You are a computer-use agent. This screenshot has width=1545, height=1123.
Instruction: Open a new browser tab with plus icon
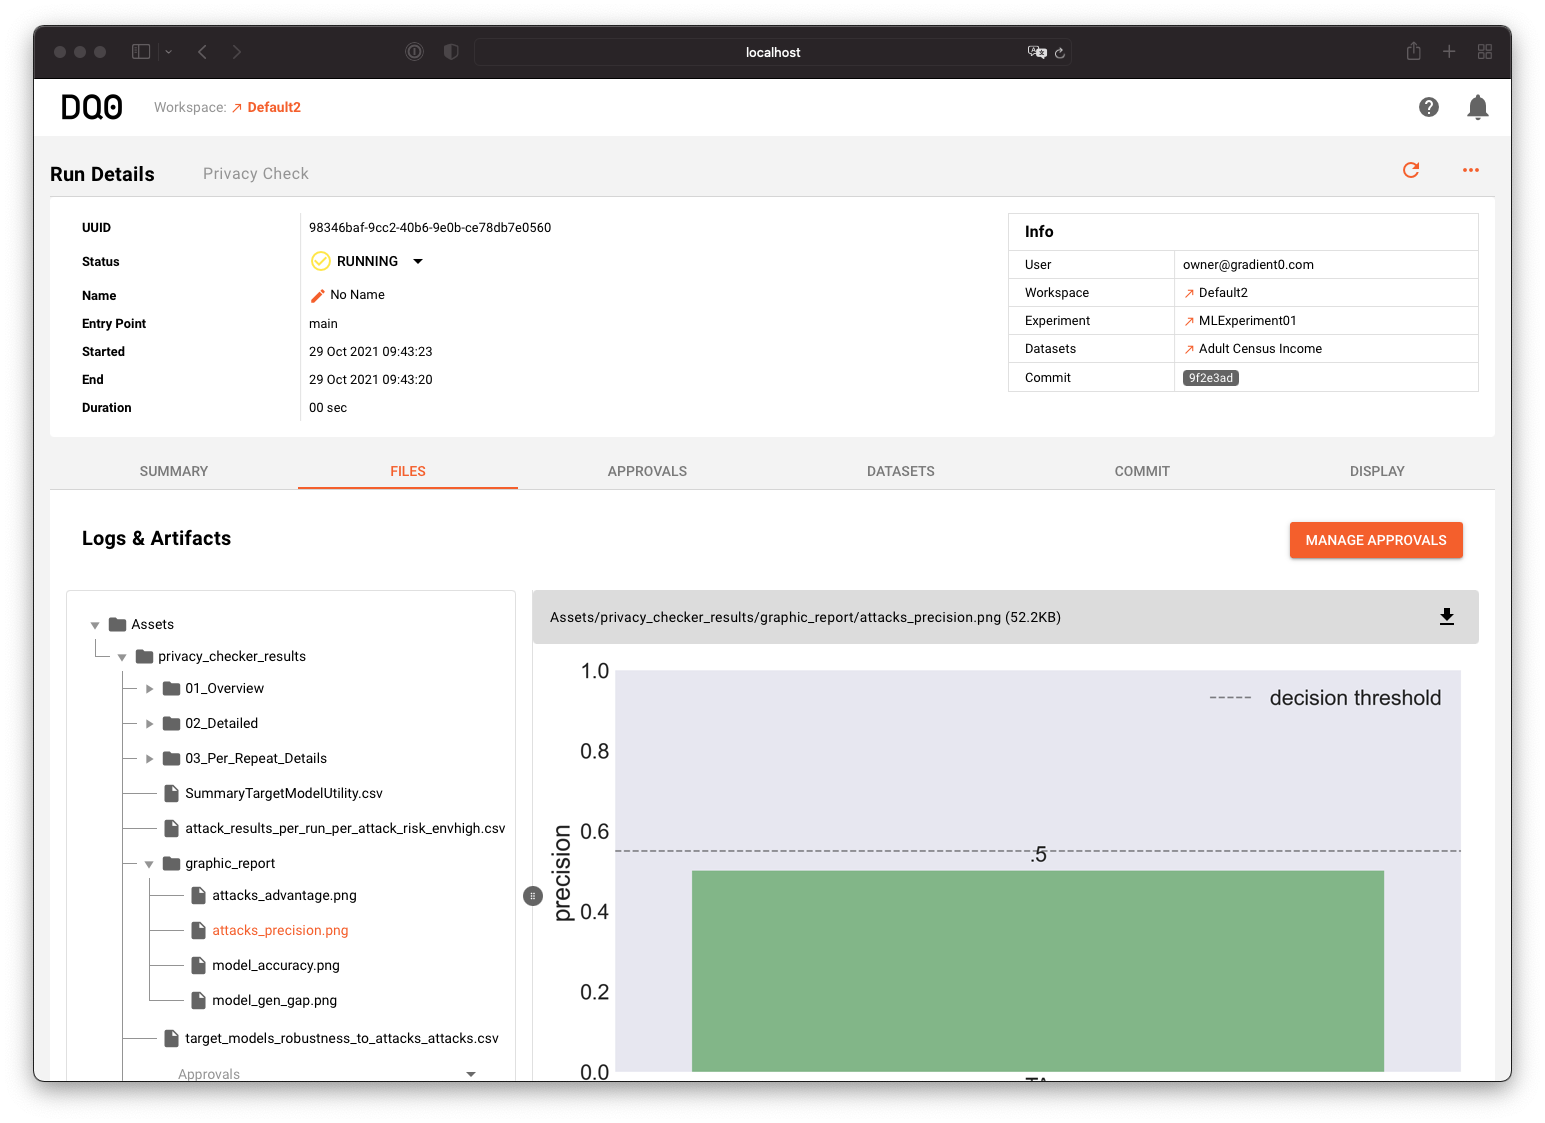click(1449, 51)
